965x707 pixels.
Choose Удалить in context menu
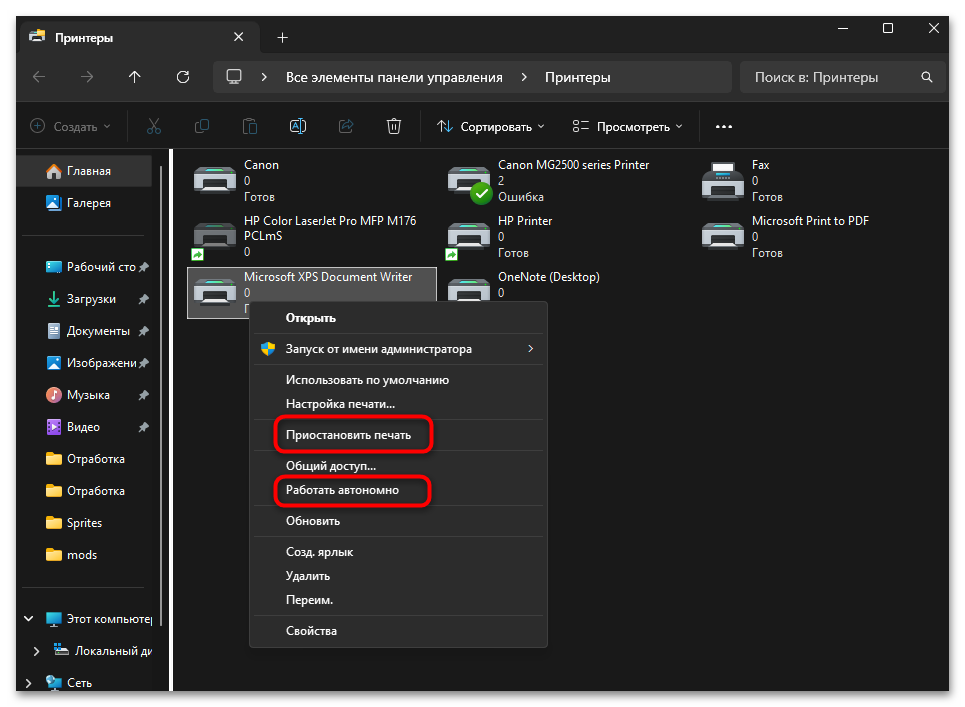398,576
